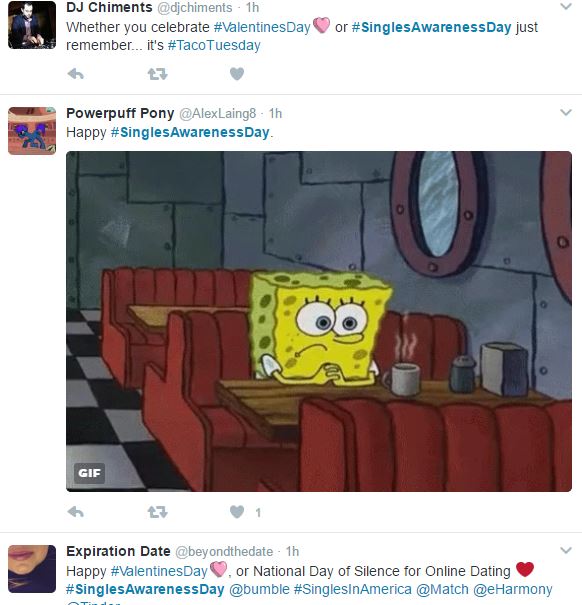Open Expiration Date's lips avatar
The width and height of the screenshot is (582, 605).
pyautogui.click(x=32, y=569)
